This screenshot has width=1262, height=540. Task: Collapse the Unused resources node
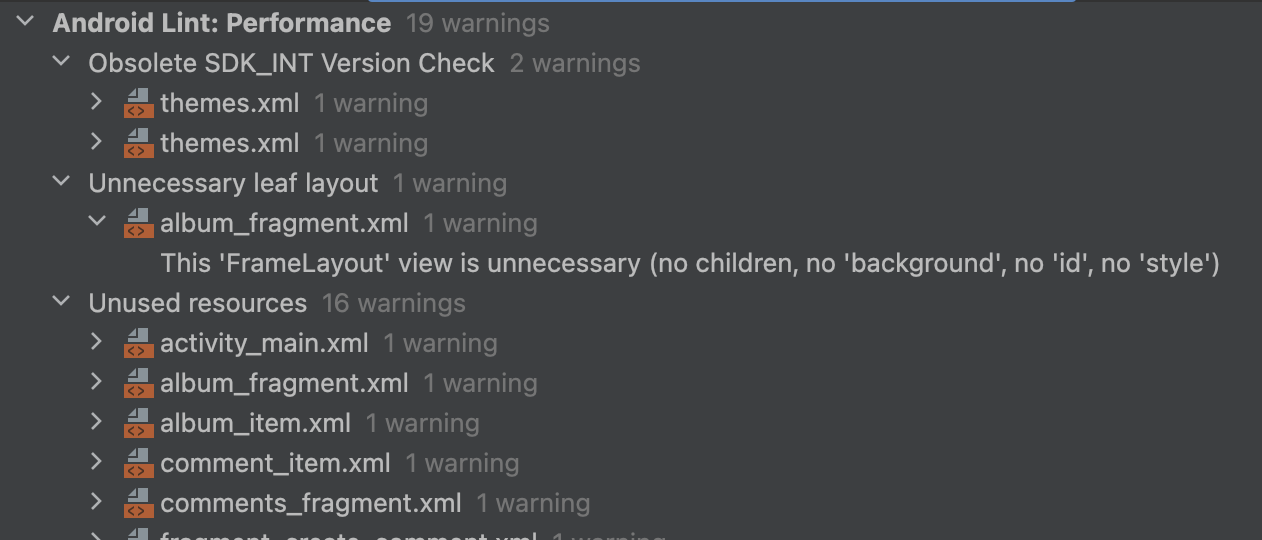point(62,302)
